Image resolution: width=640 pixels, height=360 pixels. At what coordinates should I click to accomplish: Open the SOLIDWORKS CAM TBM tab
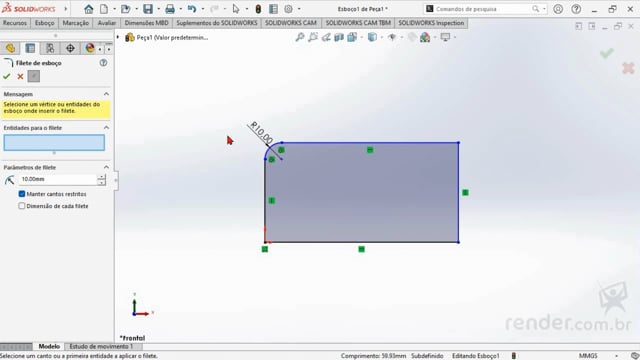pyautogui.click(x=358, y=23)
